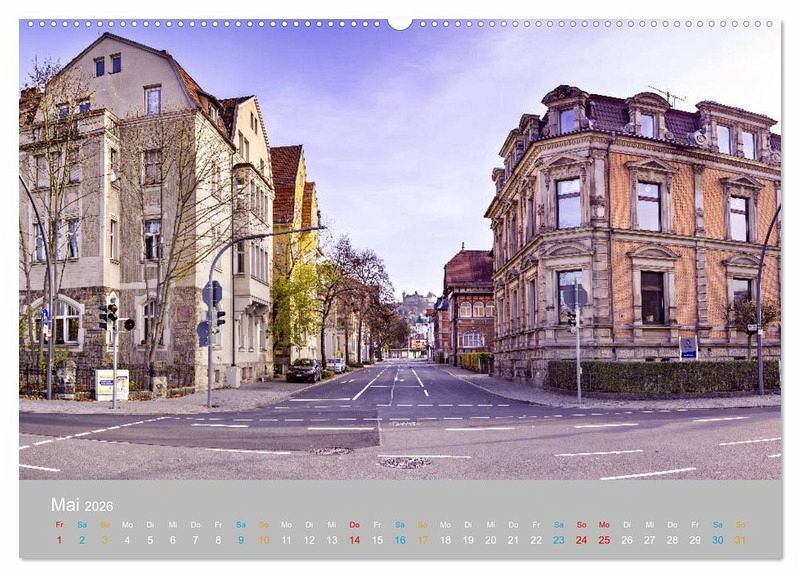Select date 3 in the calendar strip
The image size is (800, 577).
(105, 540)
